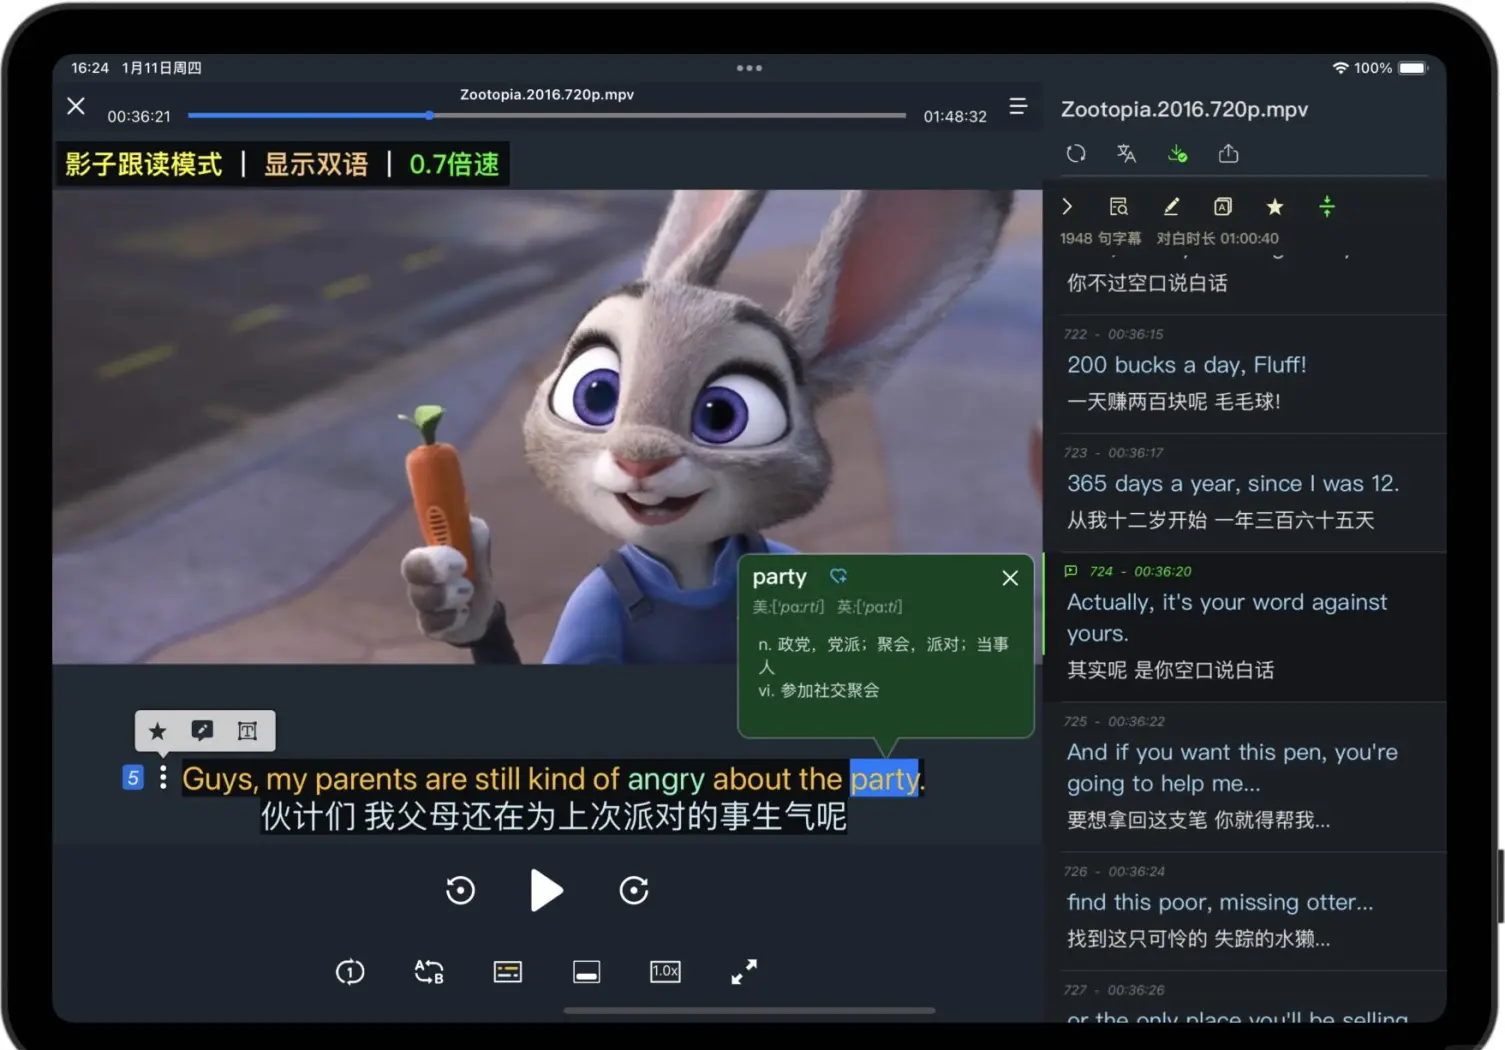Click the video frame of Judy Hopps
Viewport: 1505px width, 1050px height.
pos(547,427)
